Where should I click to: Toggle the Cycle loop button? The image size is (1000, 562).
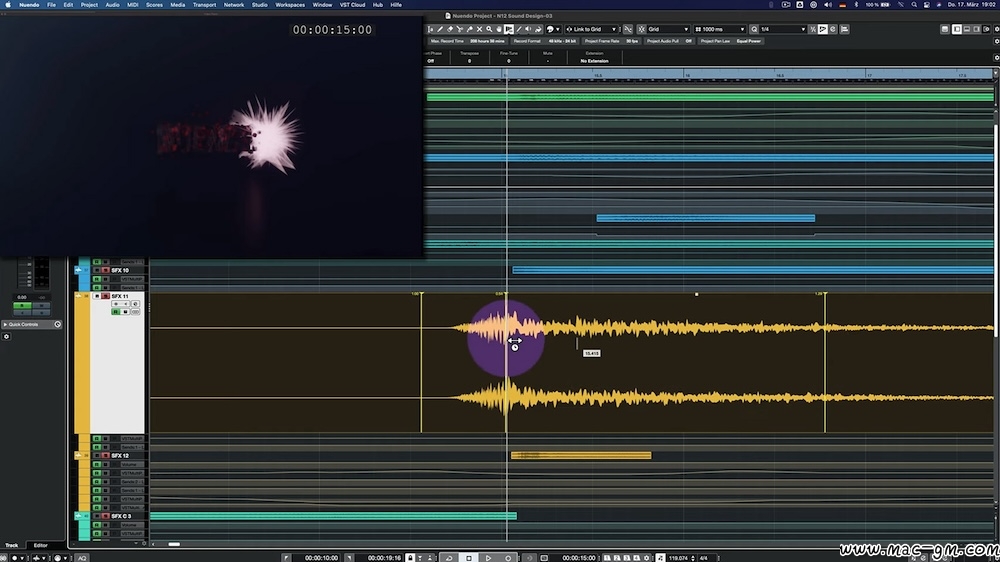coord(448,558)
